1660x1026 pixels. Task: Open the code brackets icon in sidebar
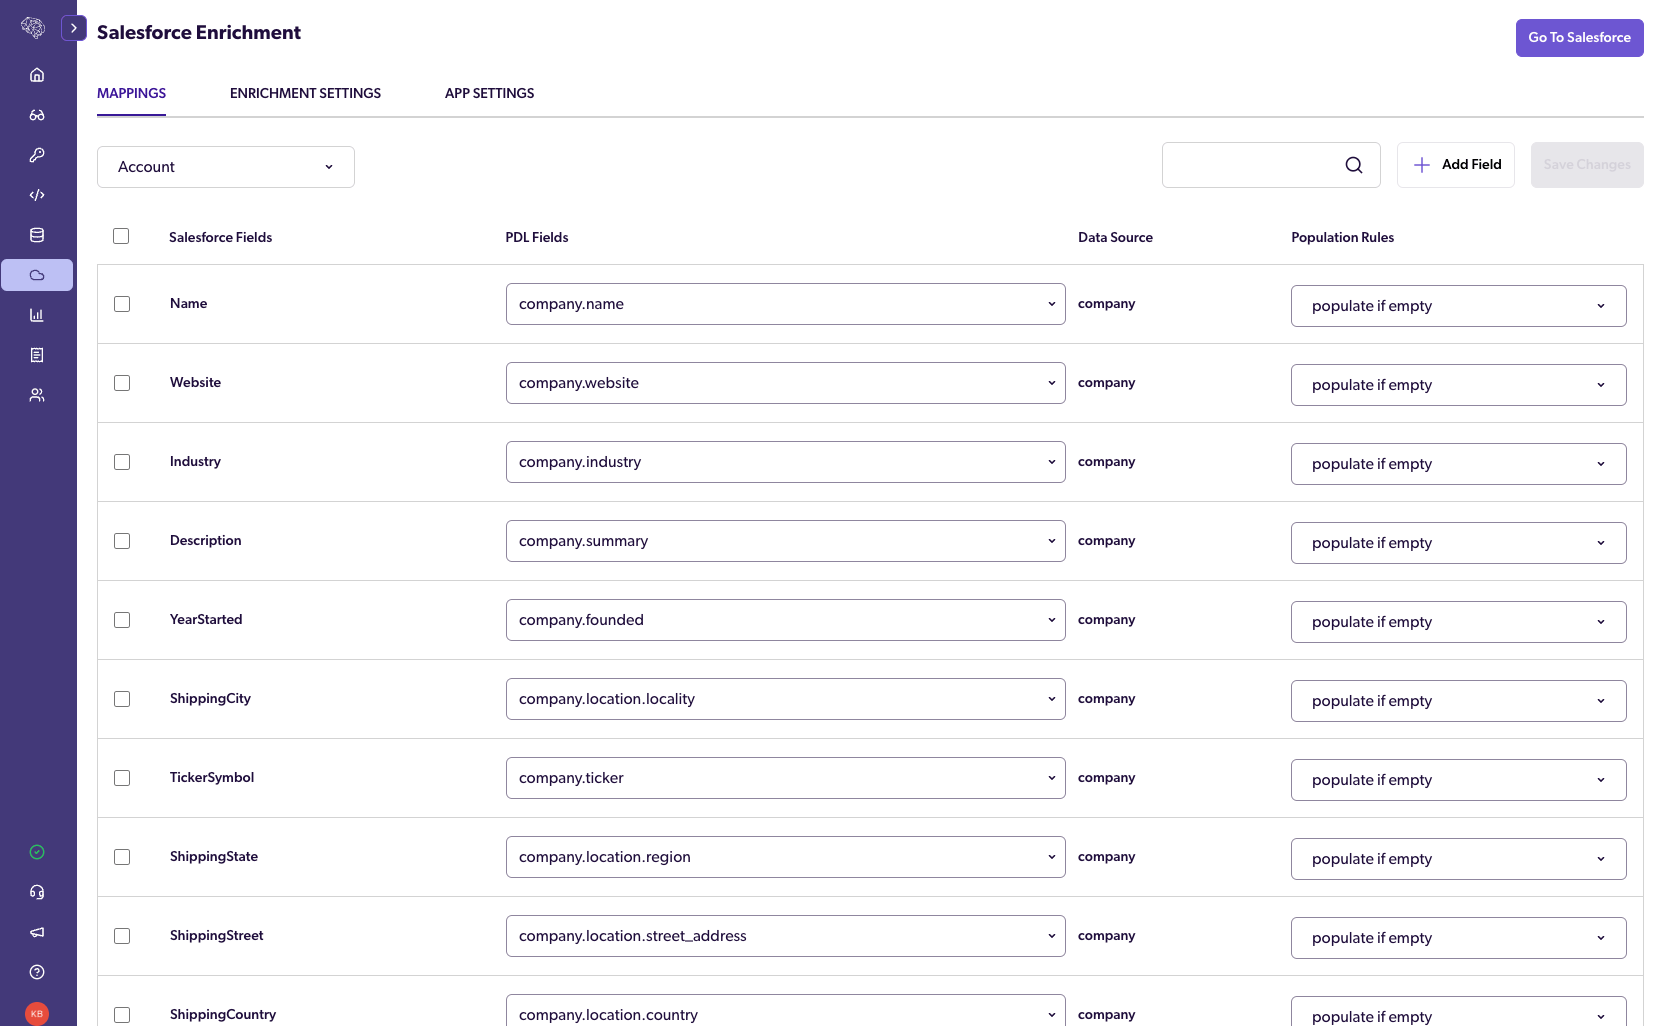[37, 195]
